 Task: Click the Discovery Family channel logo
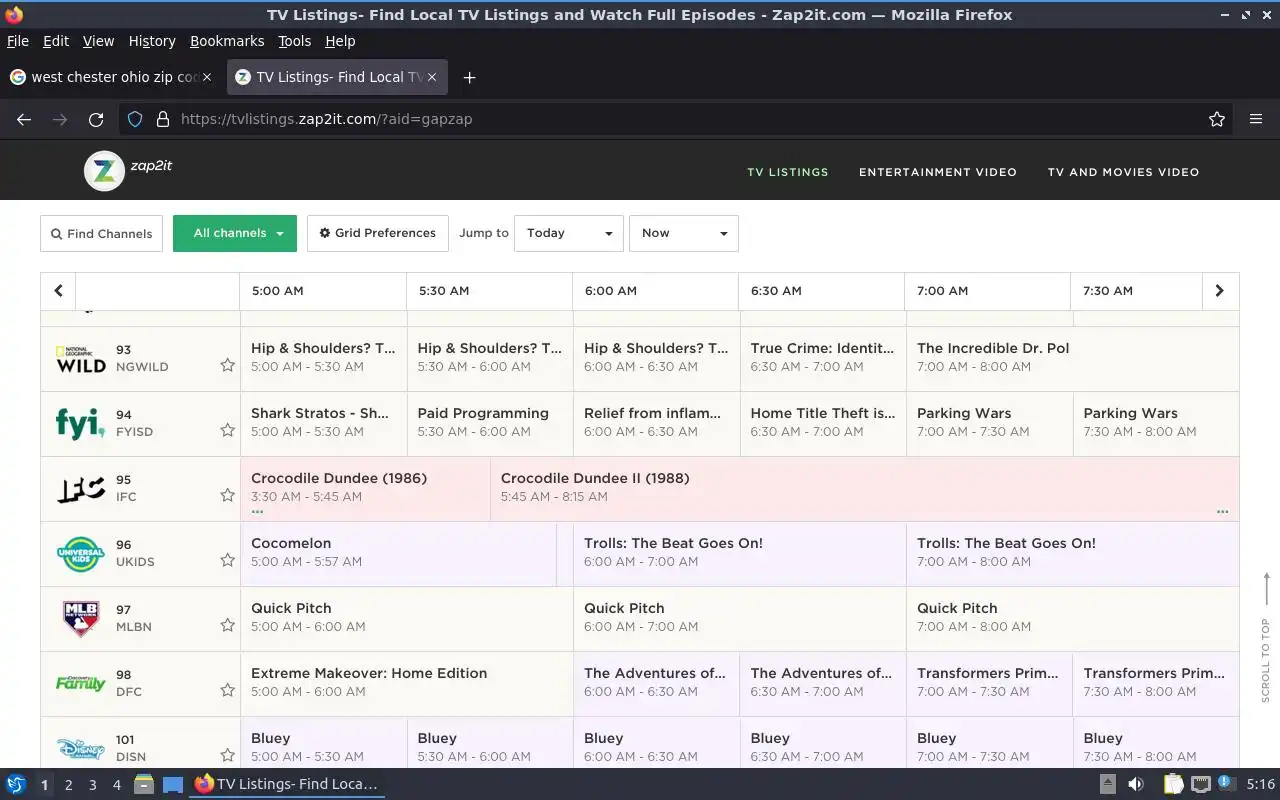(80, 684)
